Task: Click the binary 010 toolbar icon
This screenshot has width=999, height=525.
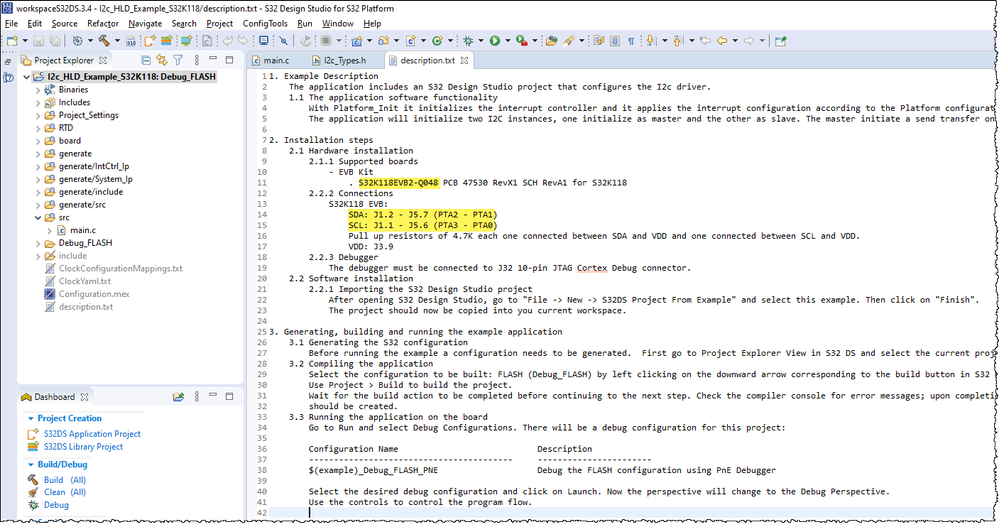Action: coord(131,41)
